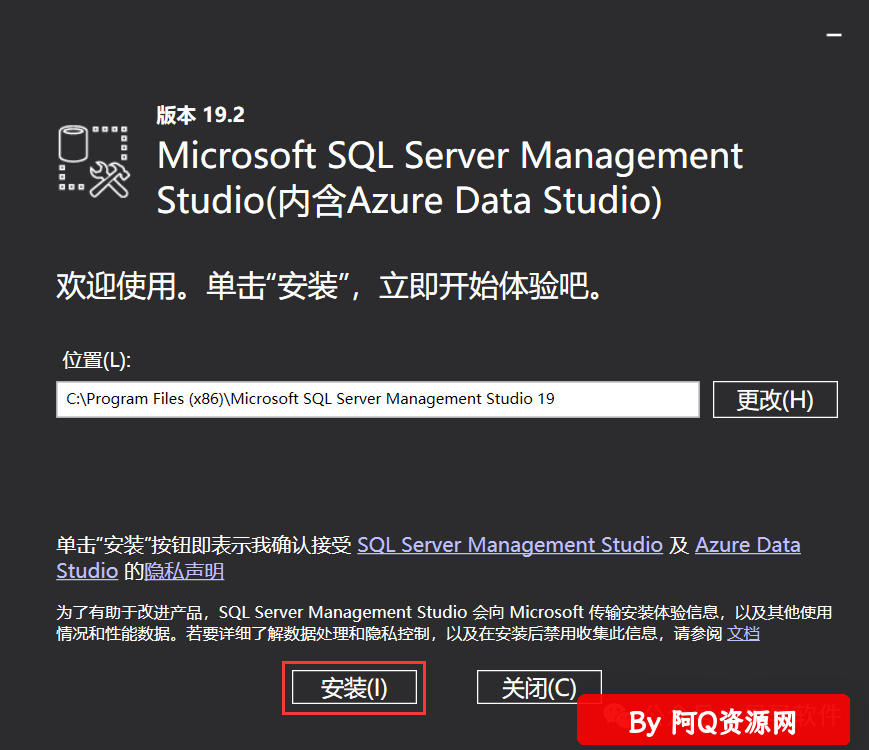The height and width of the screenshot is (750, 869).
Task: Open the 隐私声明 privacy statement link
Action: pos(184,571)
